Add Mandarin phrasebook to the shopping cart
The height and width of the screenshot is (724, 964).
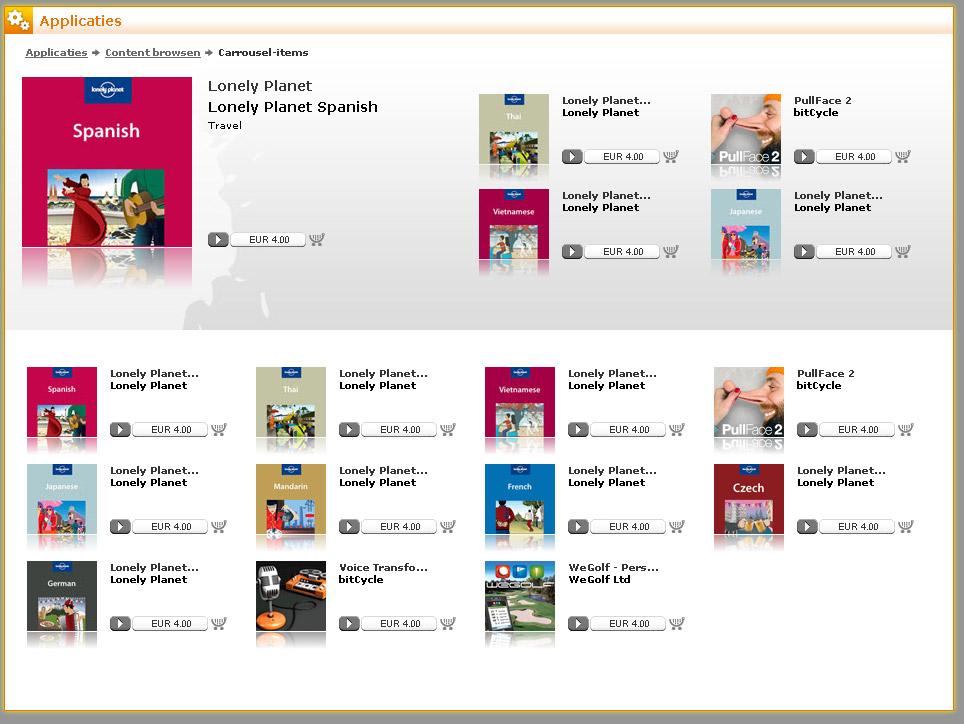[448, 526]
